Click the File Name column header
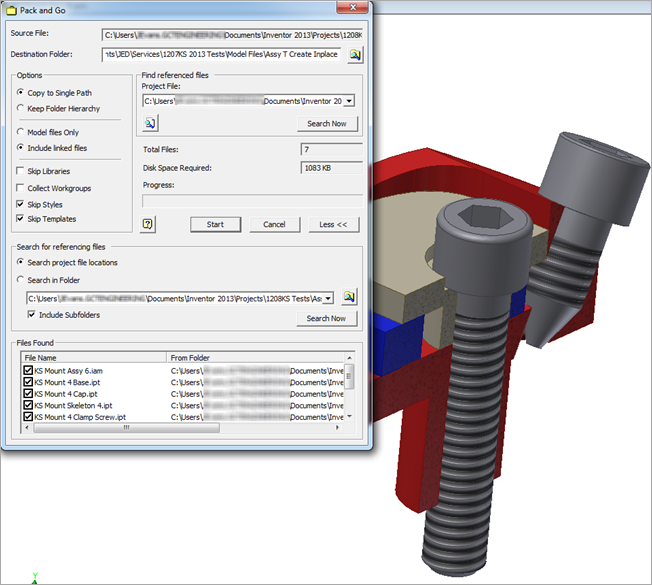This screenshot has width=652, height=585. point(94,358)
